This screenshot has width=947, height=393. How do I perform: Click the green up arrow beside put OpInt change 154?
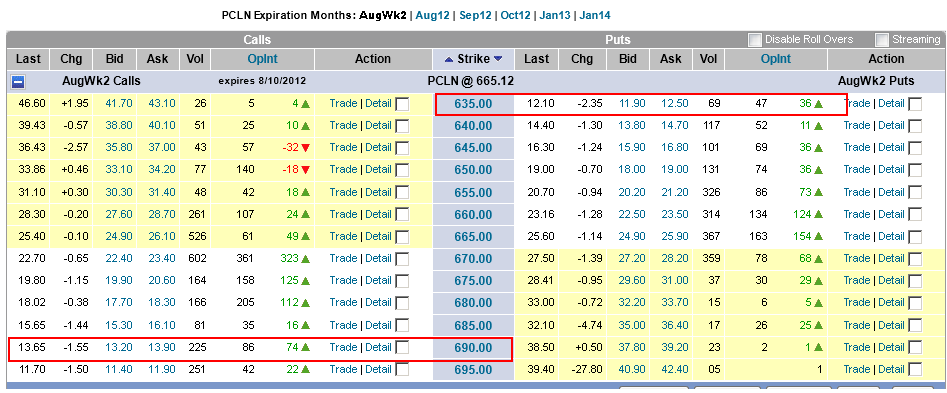tap(818, 237)
